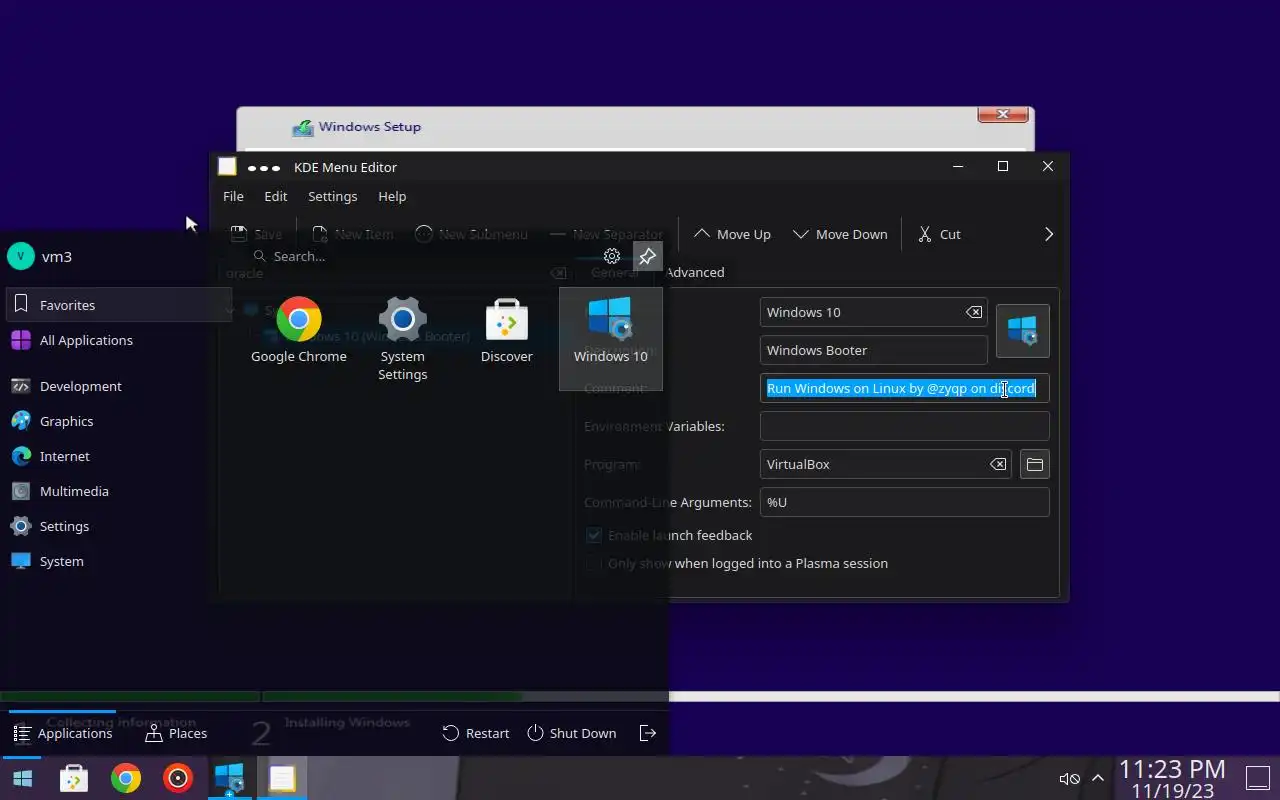Open Discover from the taskbar
Image resolution: width=1280 pixels, height=800 pixels.
[74, 778]
